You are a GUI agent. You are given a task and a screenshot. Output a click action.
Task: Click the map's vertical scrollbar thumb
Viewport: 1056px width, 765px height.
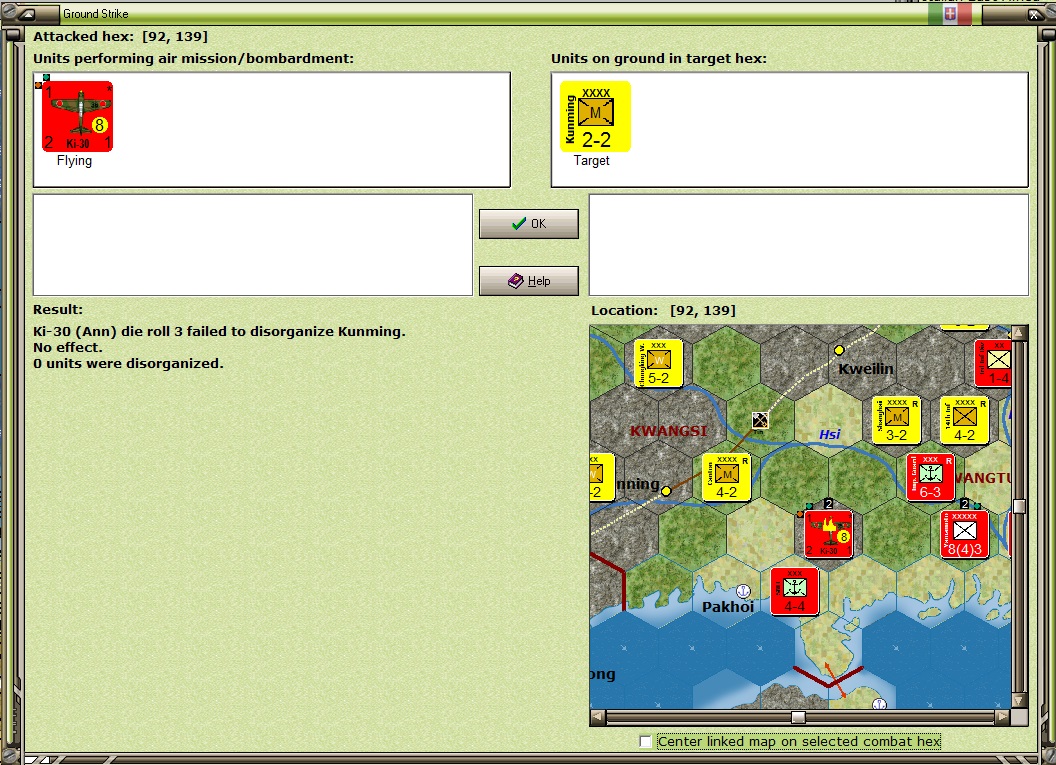click(x=1019, y=506)
